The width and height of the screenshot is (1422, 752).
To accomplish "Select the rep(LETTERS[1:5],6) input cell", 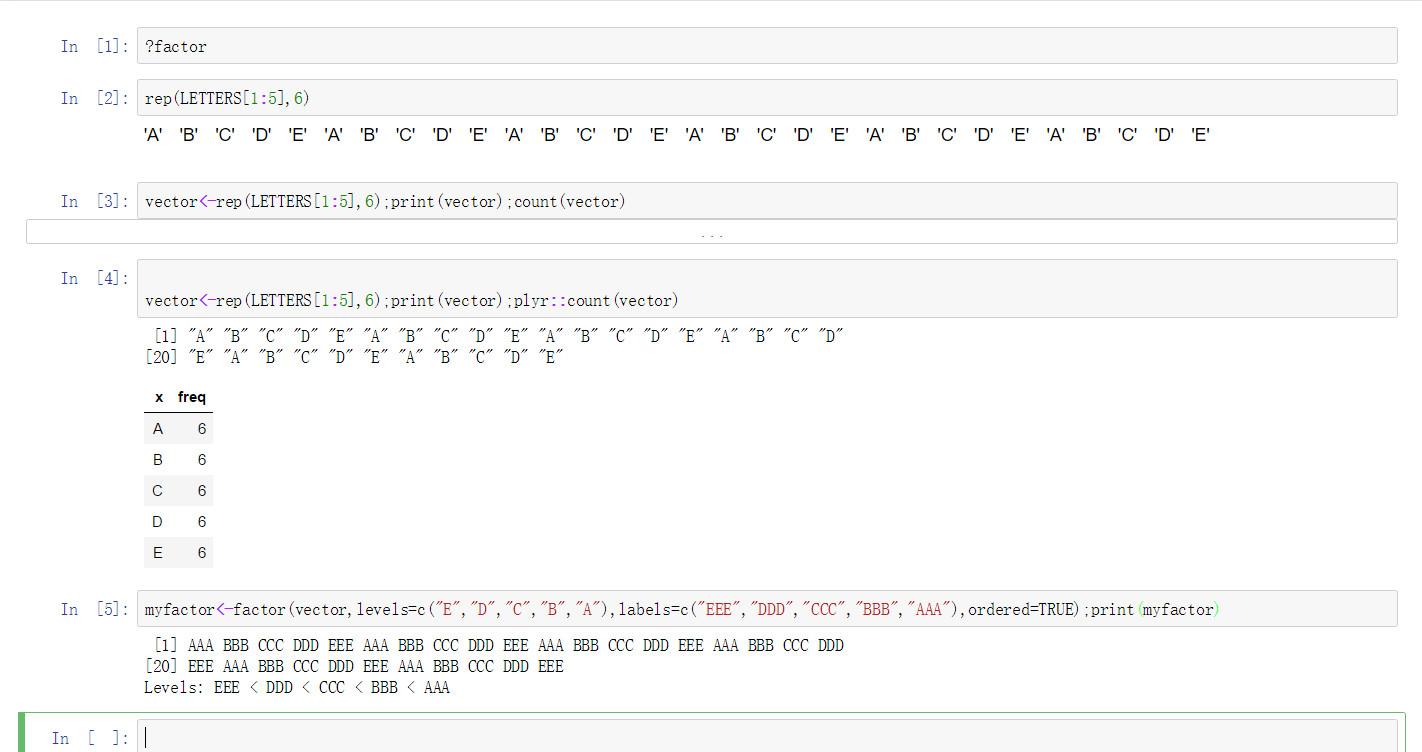I will [x=767, y=98].
